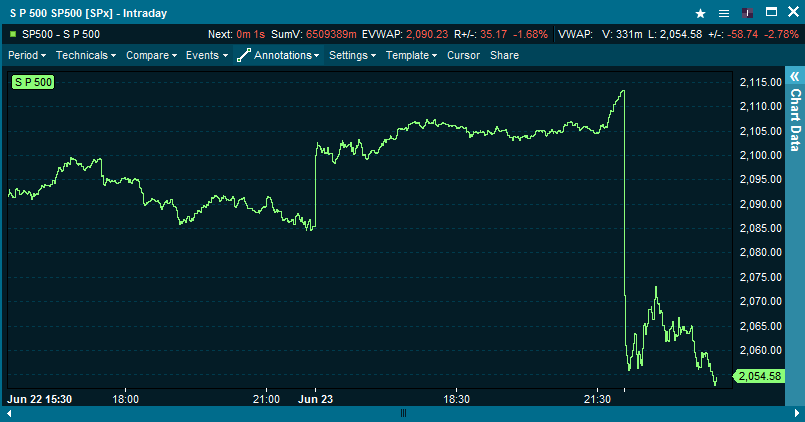Click the -58.74 net change value

(x=743, y=34)
